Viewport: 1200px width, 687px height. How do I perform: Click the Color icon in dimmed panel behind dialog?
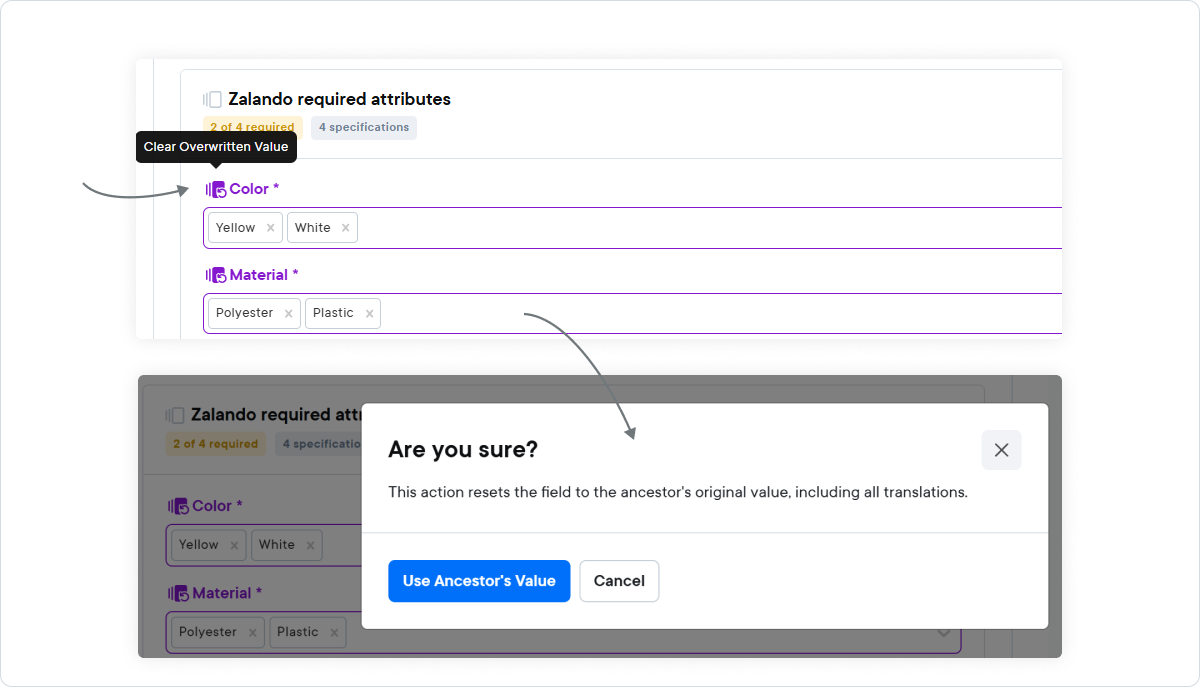point(179,506)
